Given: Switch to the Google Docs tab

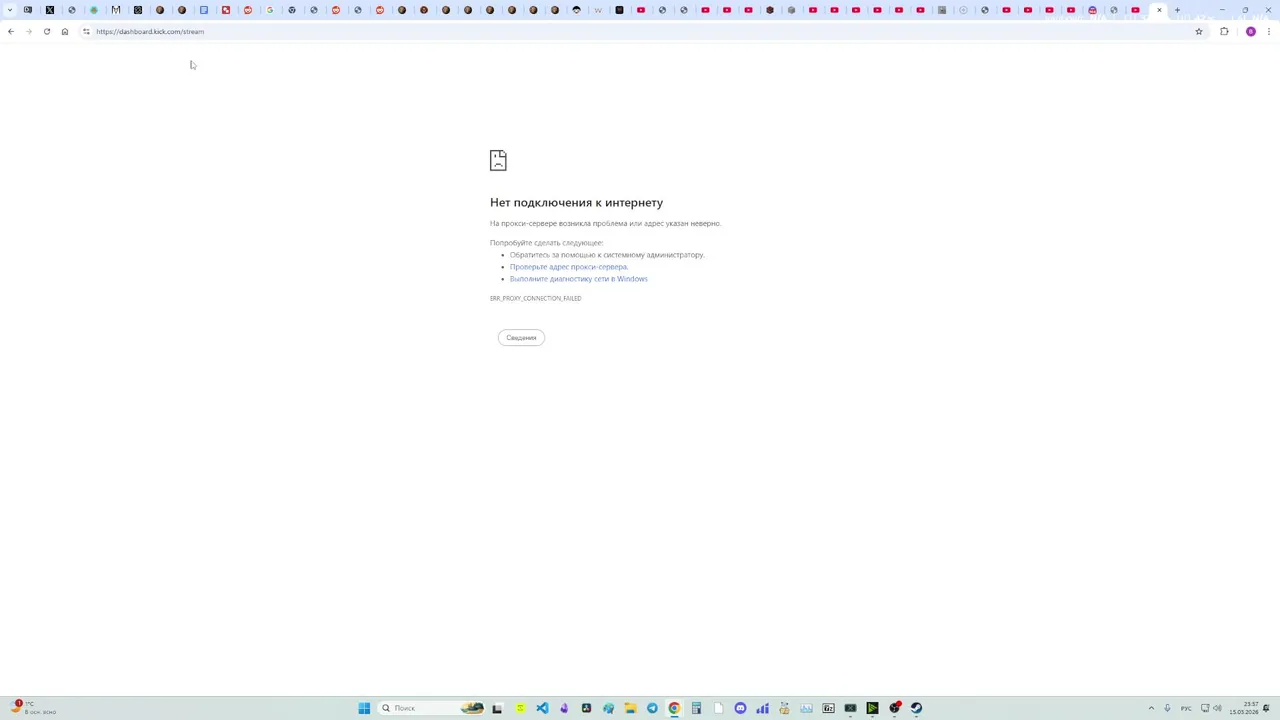Looking at the screenshot, I should 204,10.
